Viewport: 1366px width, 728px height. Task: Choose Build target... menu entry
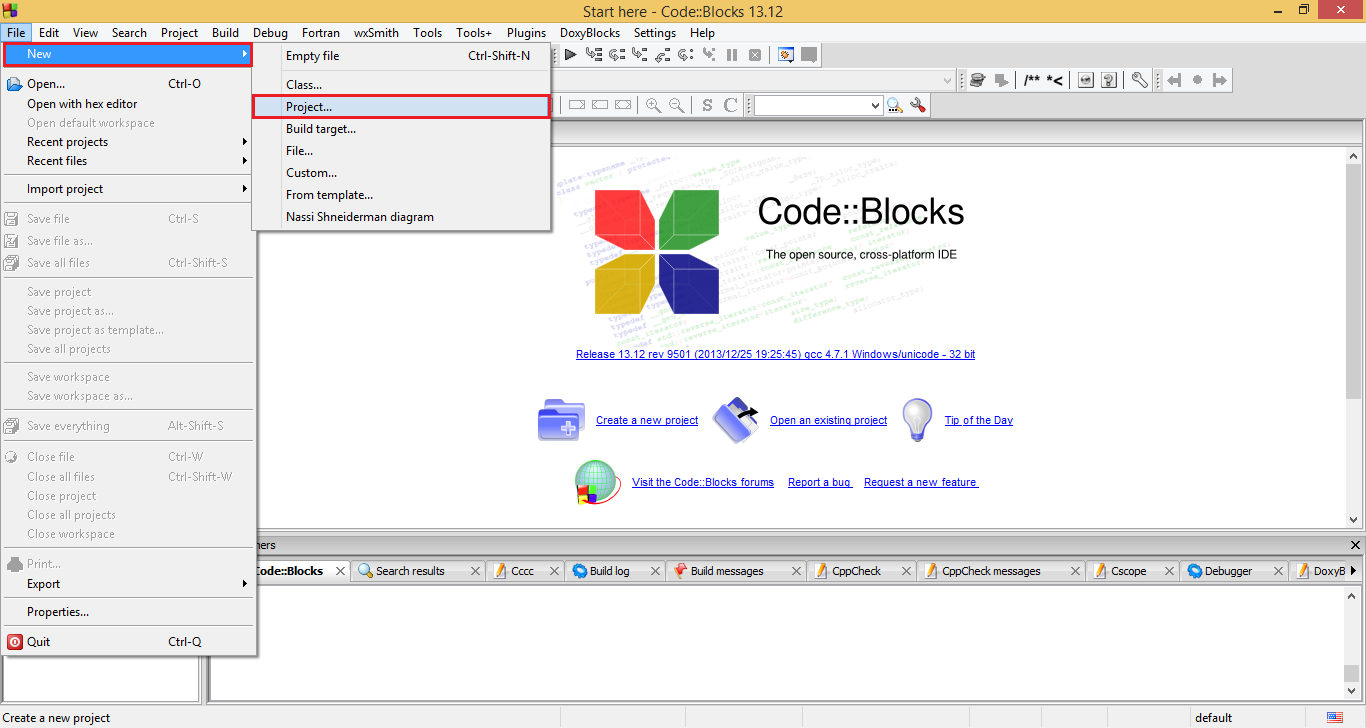click(x=401, y=129)
